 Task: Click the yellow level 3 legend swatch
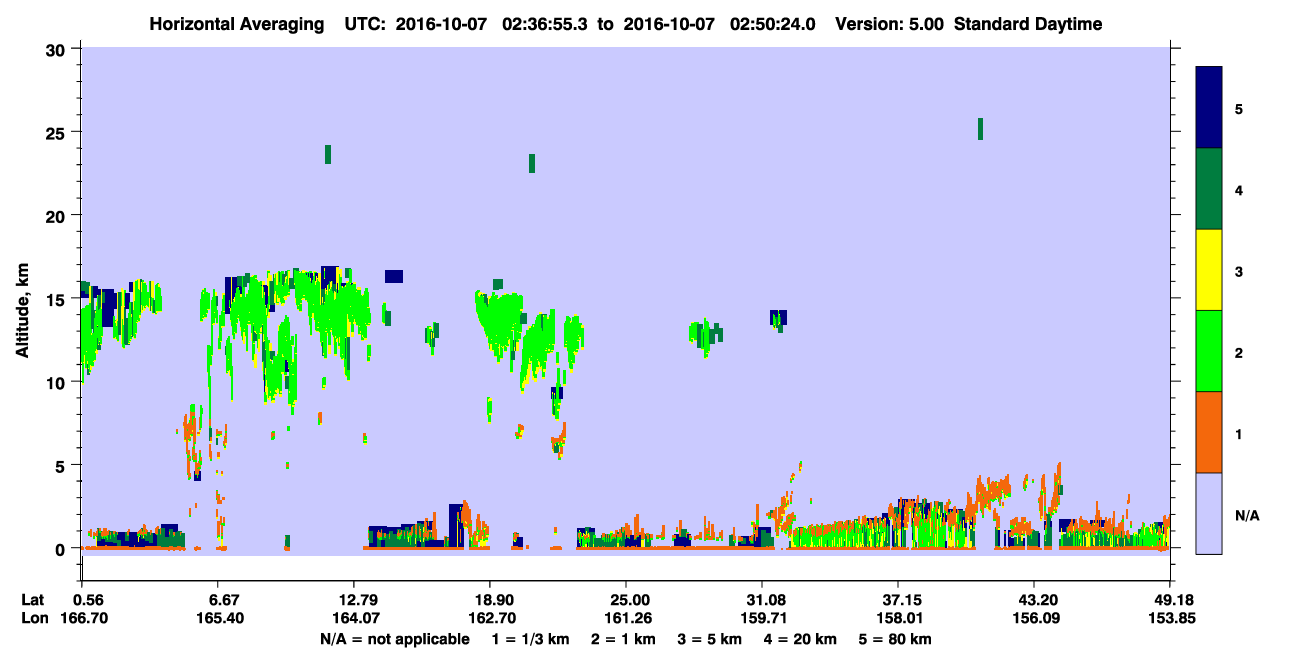click(1209, 270)
